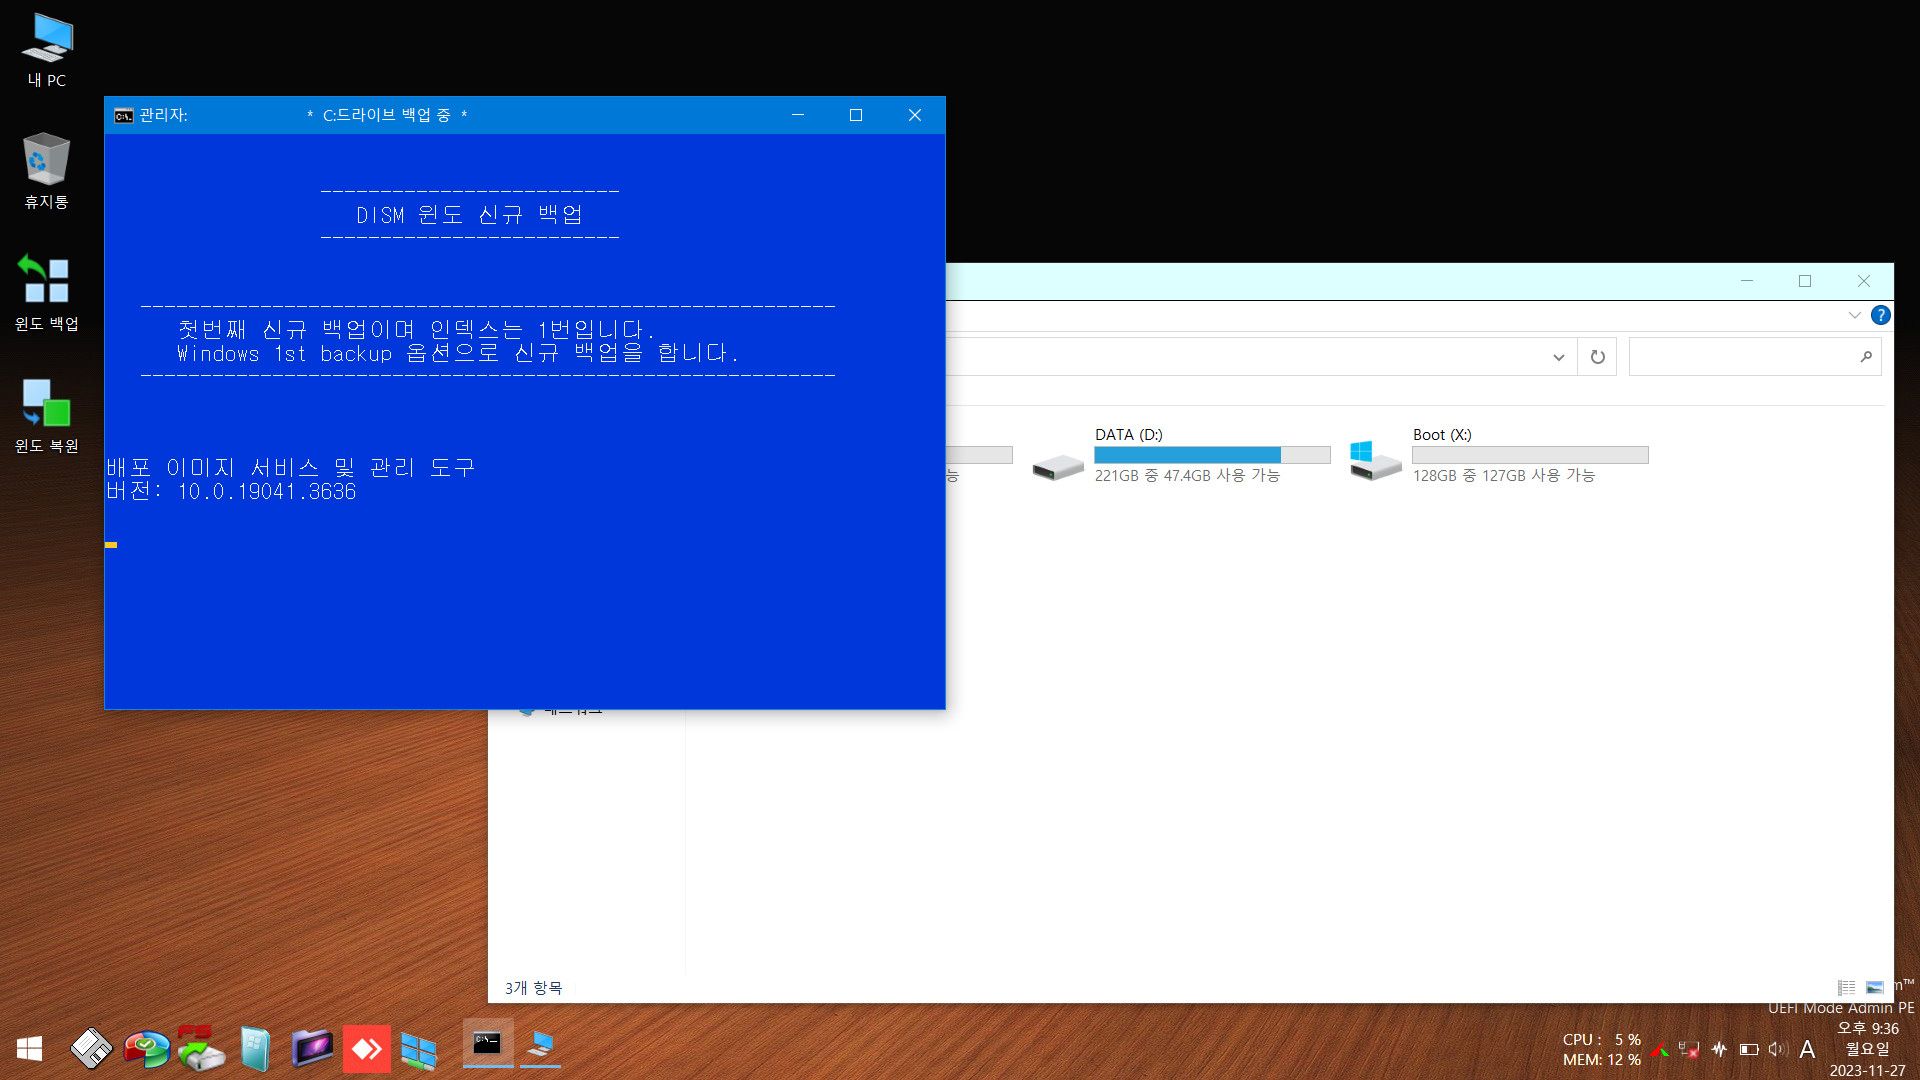This screenshot has height=1080, width=1920.
Task: Open the blue Windows-logo book taskbar icon
Action: pos(256,1048)
